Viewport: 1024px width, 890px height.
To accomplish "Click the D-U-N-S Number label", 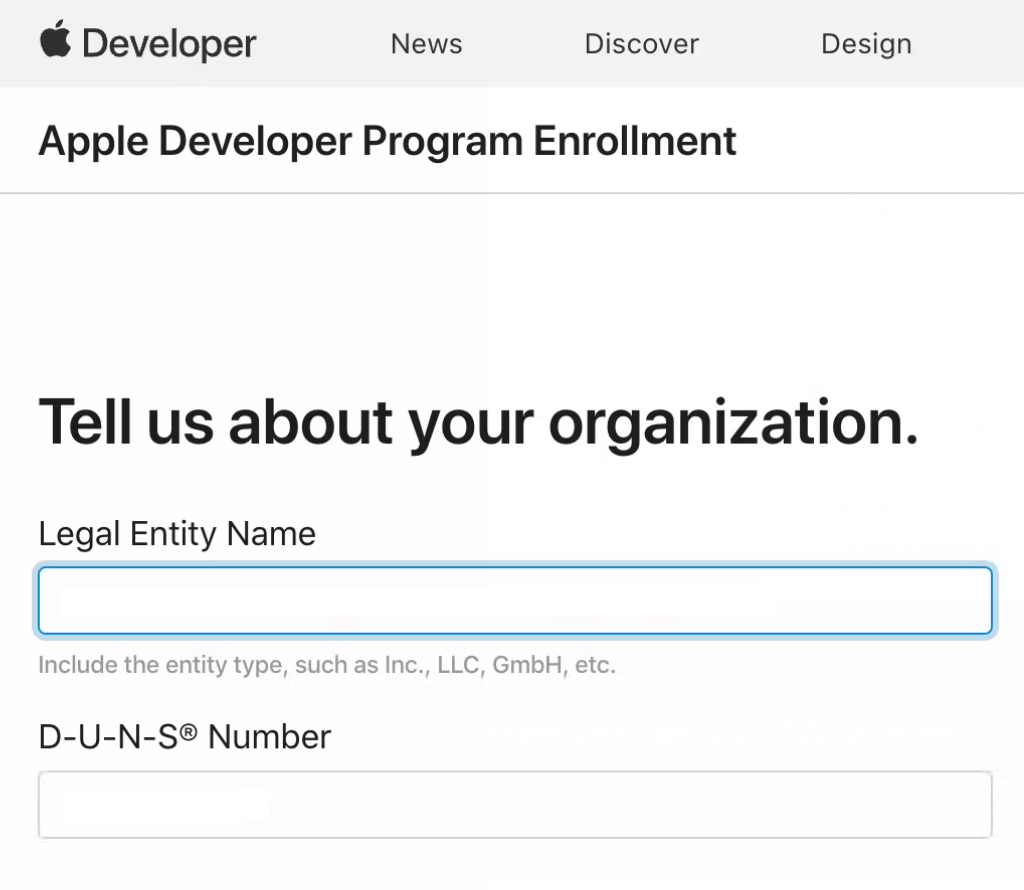I will point(184,737).
